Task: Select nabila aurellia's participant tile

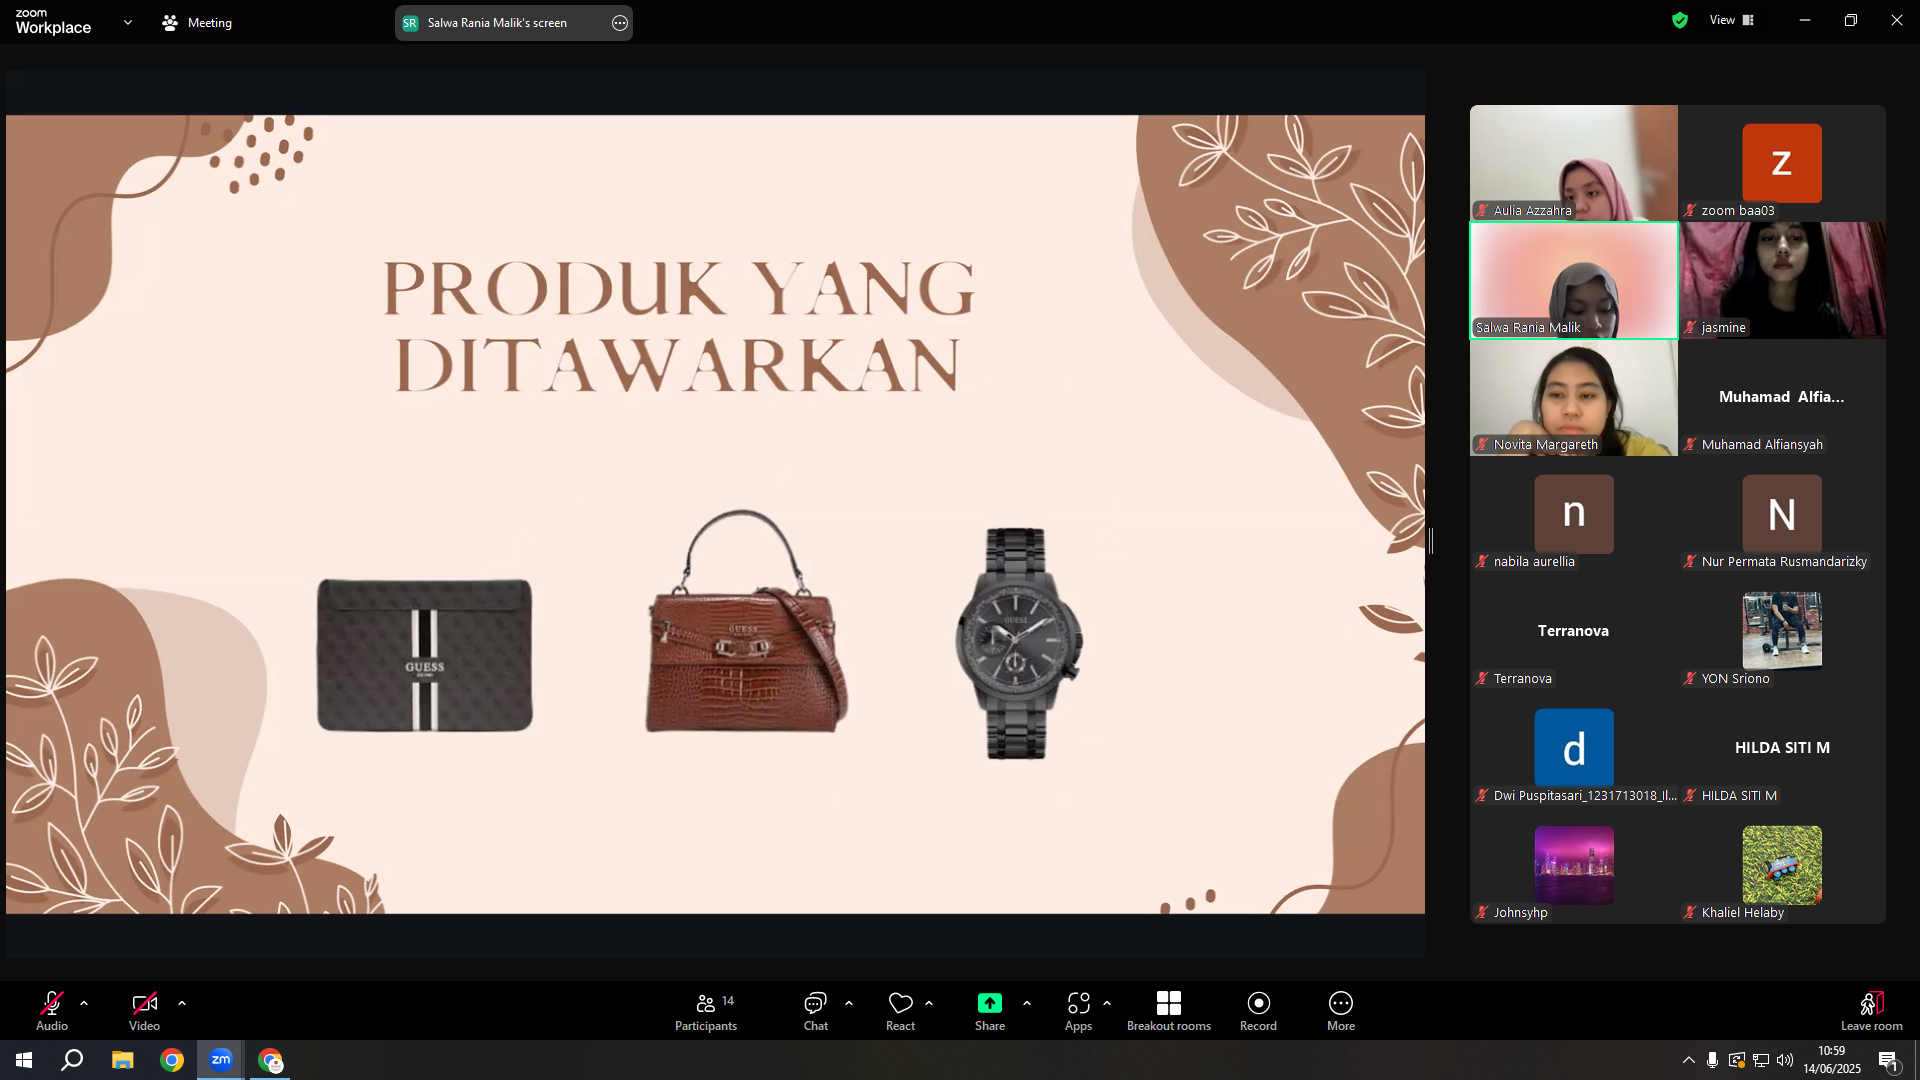Action: 1574,514
